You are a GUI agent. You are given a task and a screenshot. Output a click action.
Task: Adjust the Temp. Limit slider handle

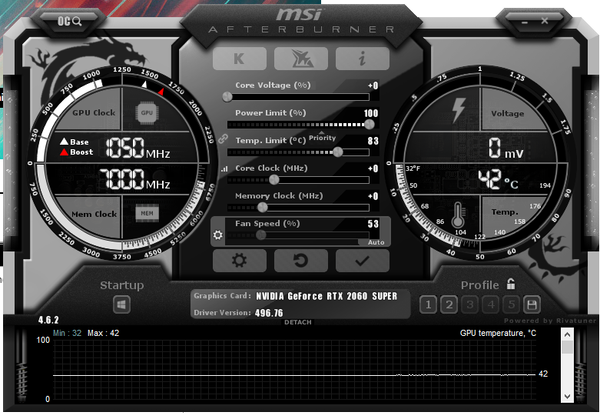tap(338, 152)
